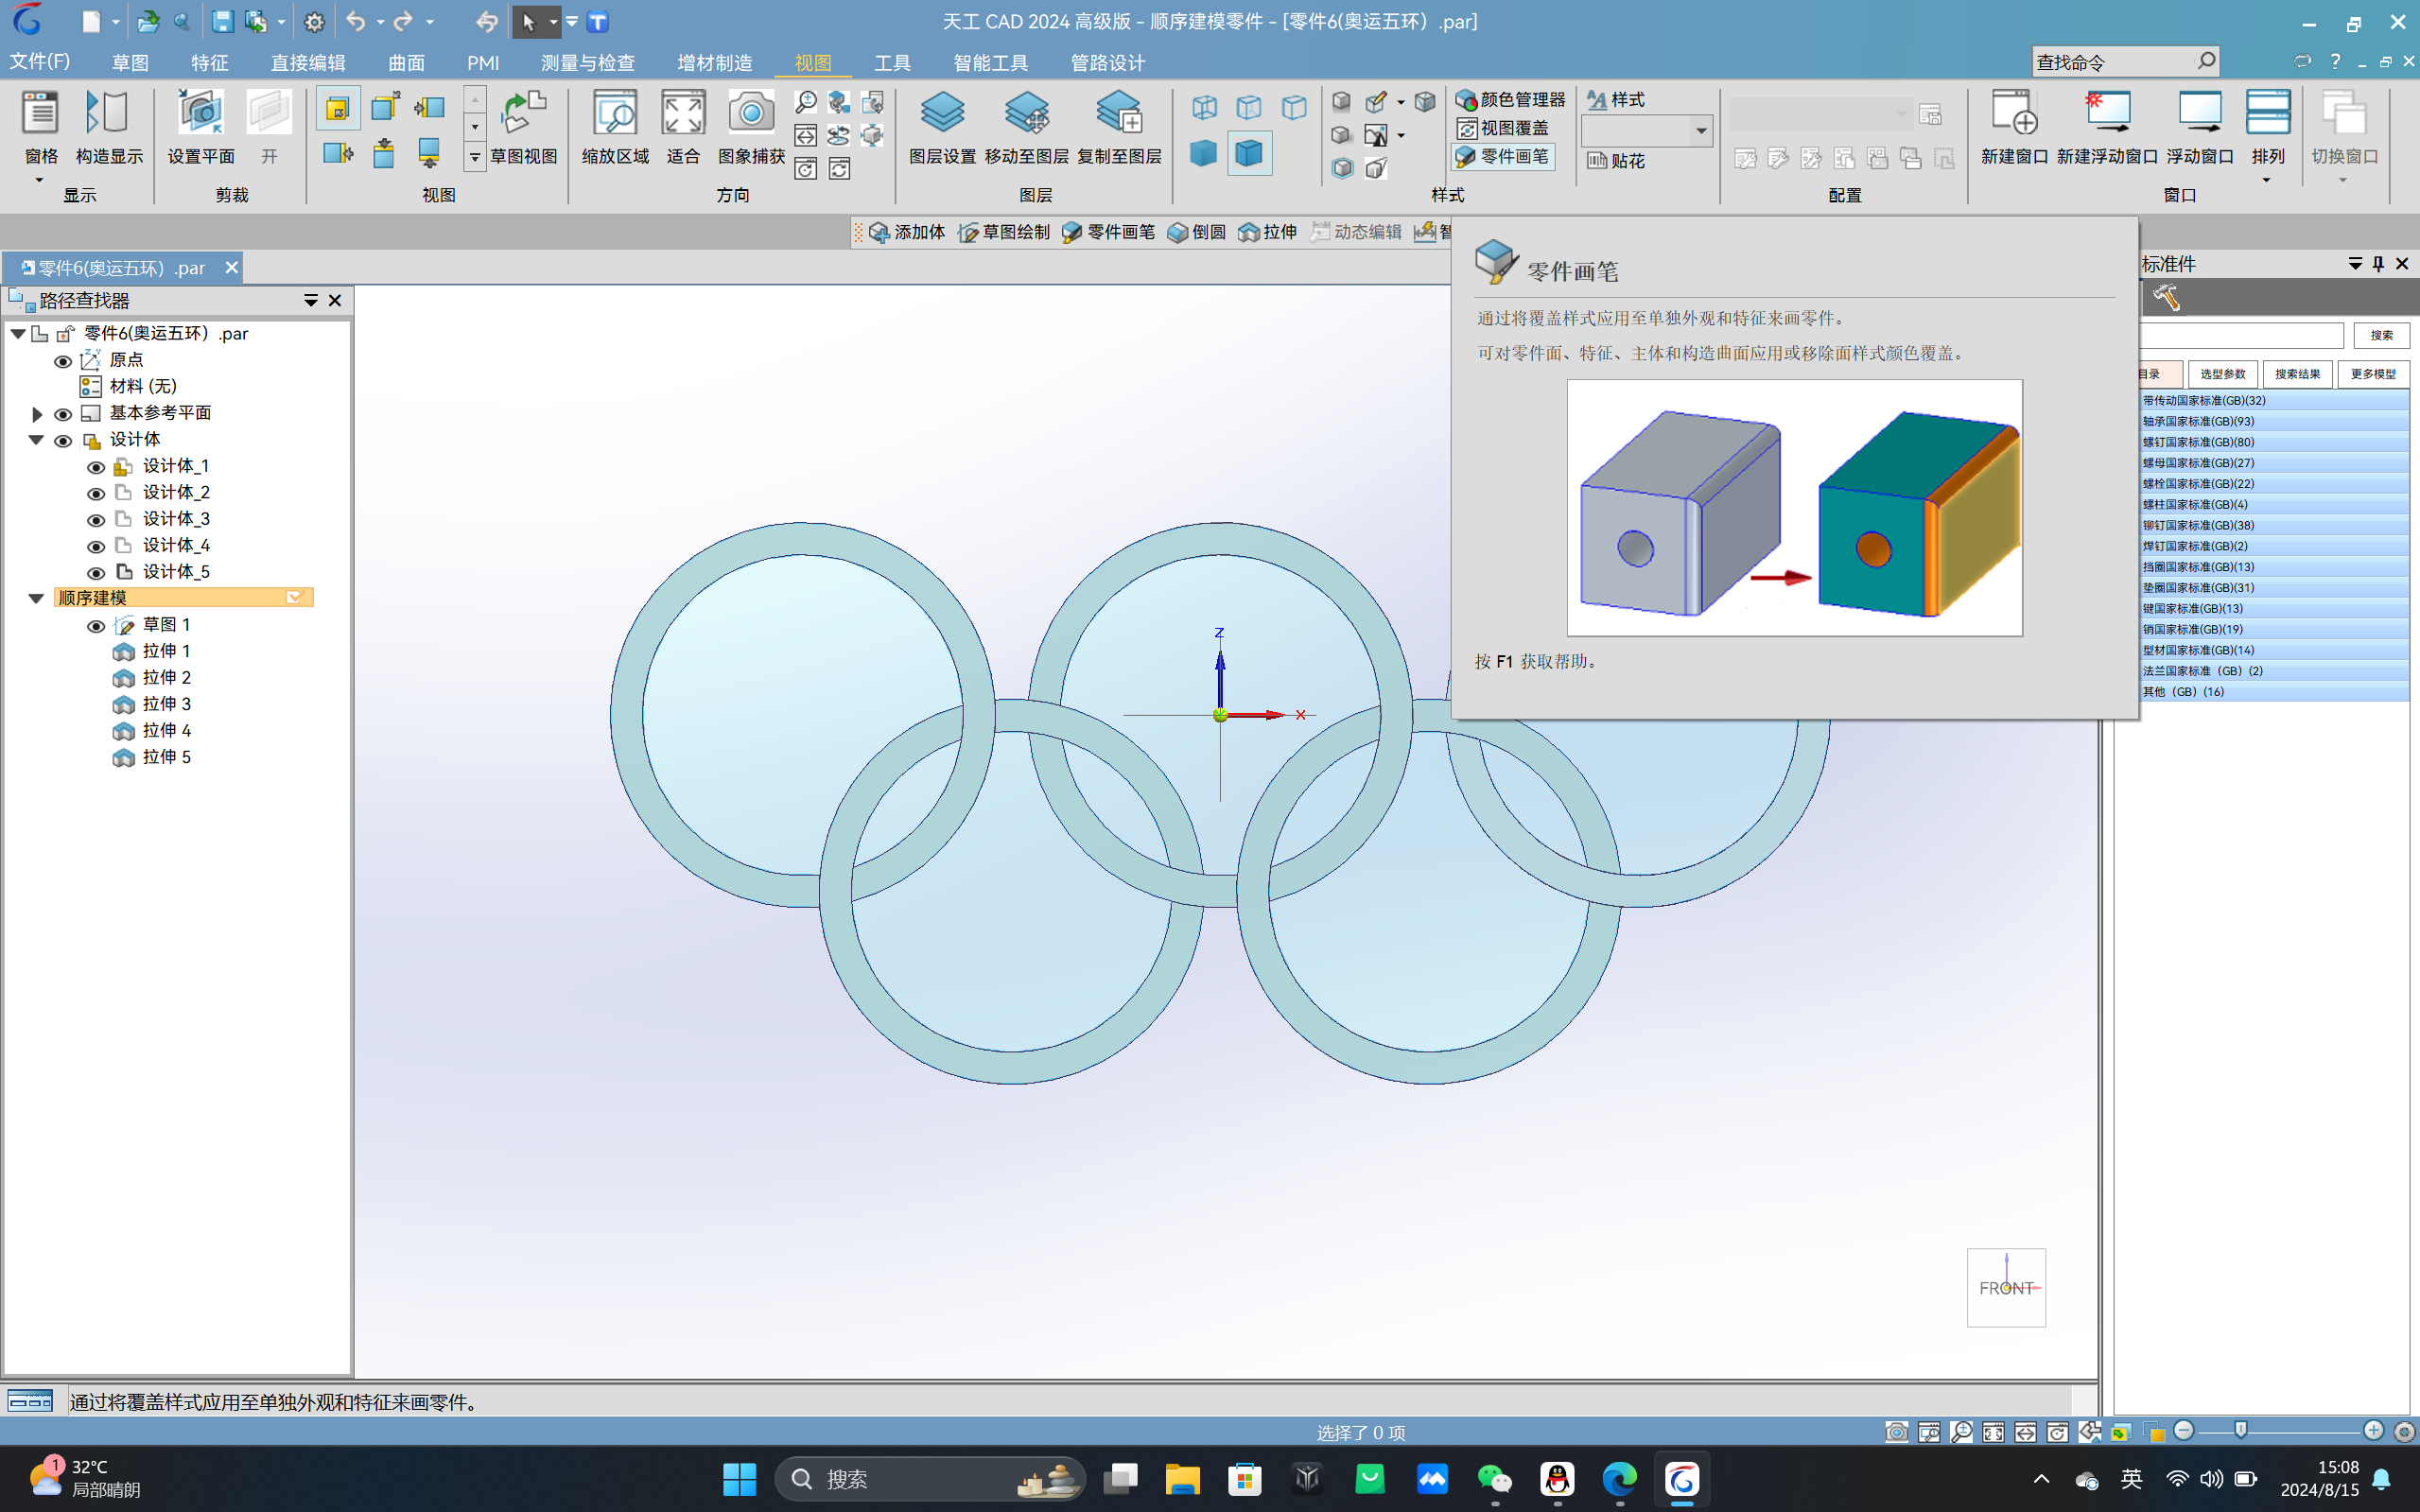Click the 搜索结果 tab button
Viewport: 2420px width, 1512px height.
2297,374
